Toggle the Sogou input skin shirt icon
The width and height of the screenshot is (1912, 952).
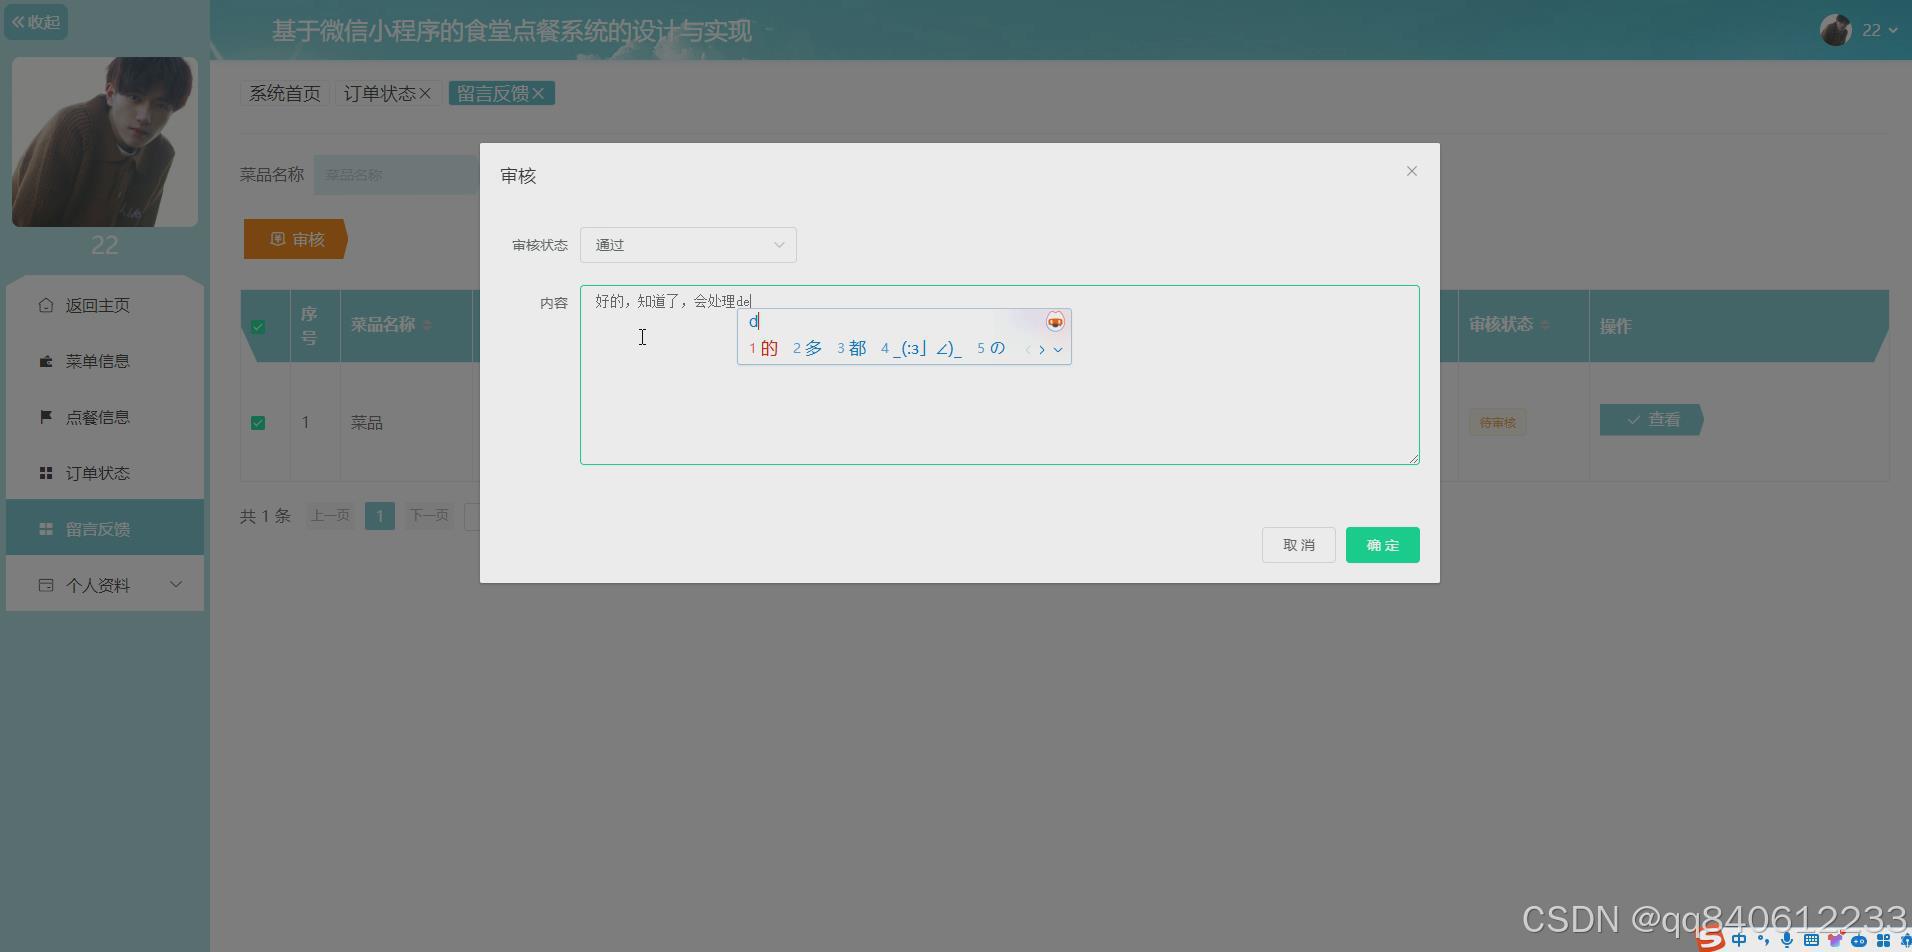(1835, 940)
